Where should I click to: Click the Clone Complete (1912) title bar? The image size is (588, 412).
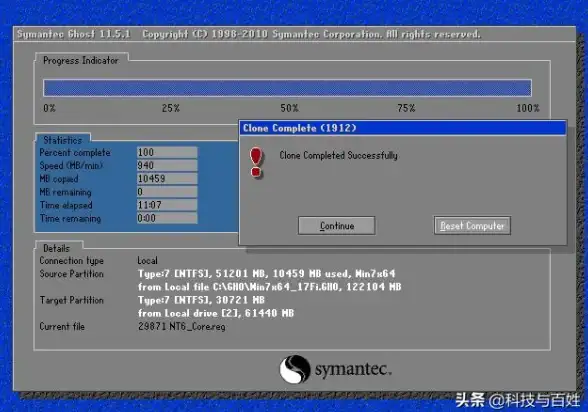402,128
